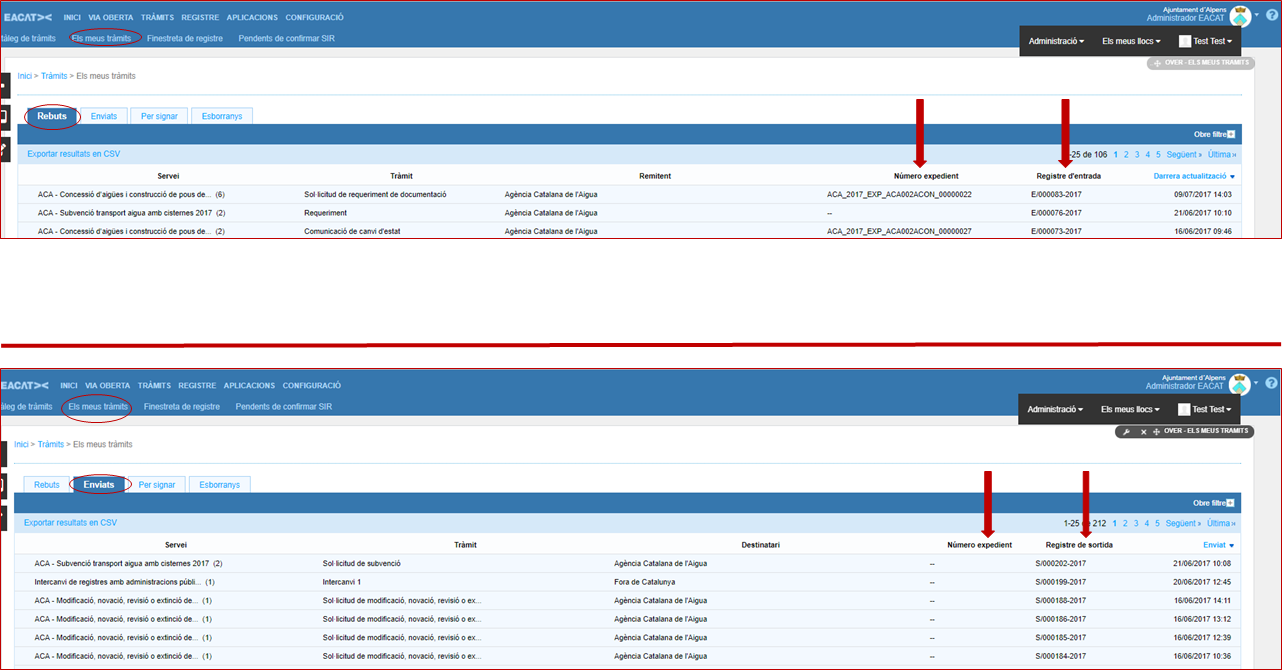The height and width of the screenshot is (670, 1283).
Task: Click the Obre filtre plus icon above the Remitent list
Action: coord(1231,134)
